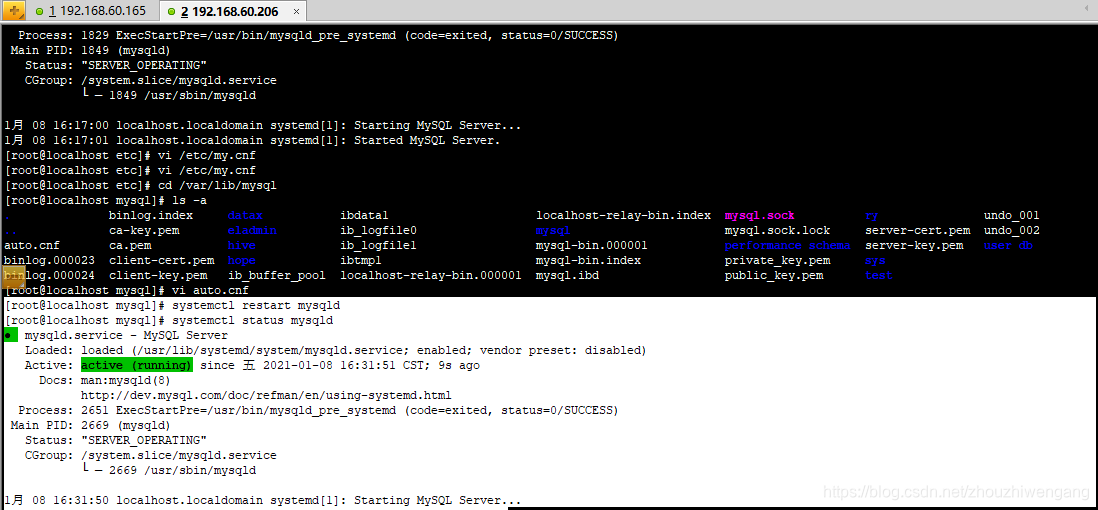
Task: Select the 'auto.cnf' file in listing
Action: [32, 245]
